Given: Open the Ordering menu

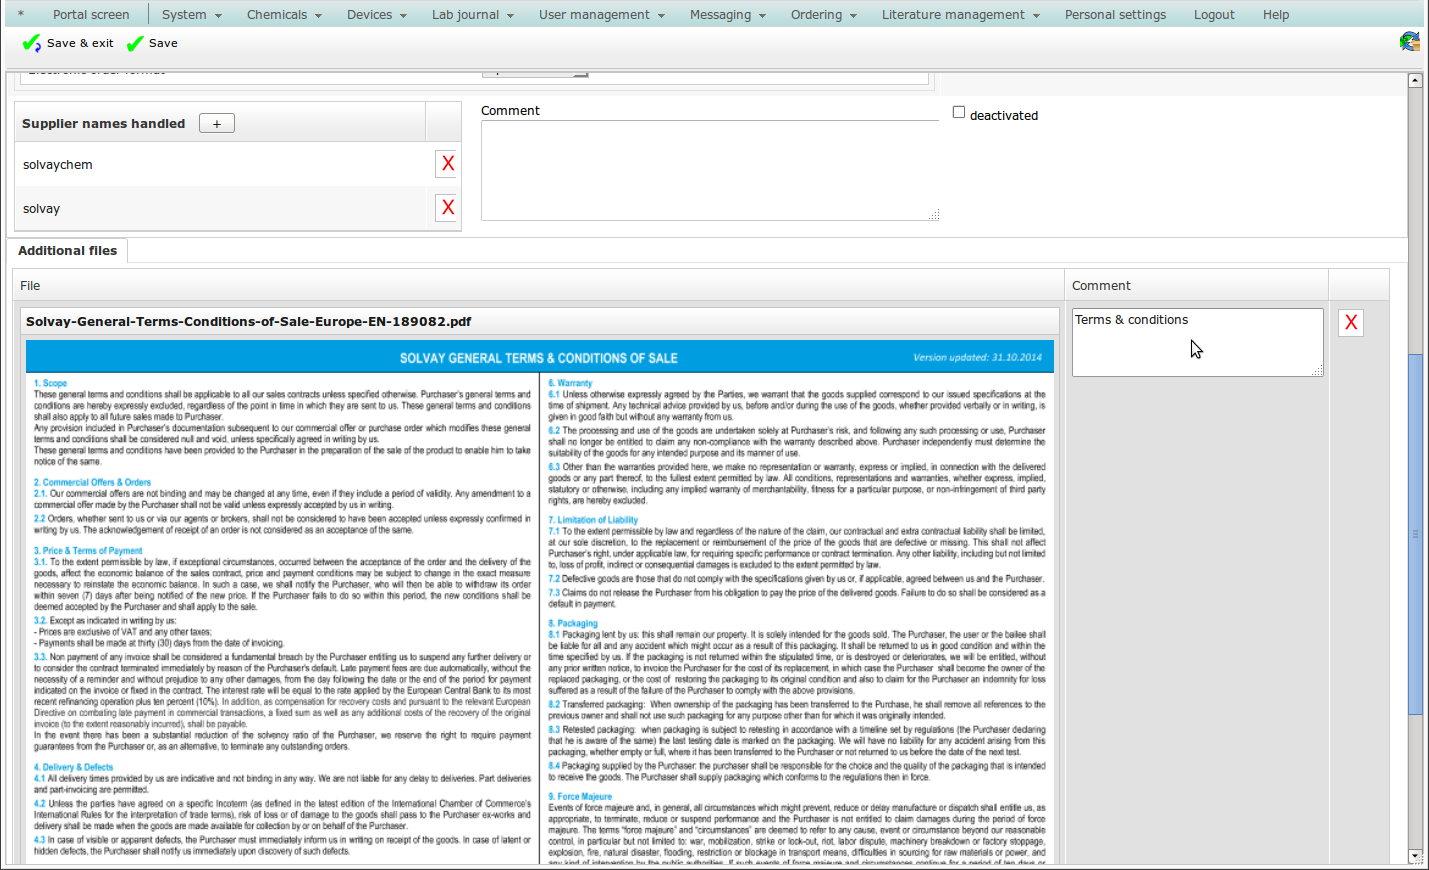Looking at the screenshot, I should [x=823, y=15].
